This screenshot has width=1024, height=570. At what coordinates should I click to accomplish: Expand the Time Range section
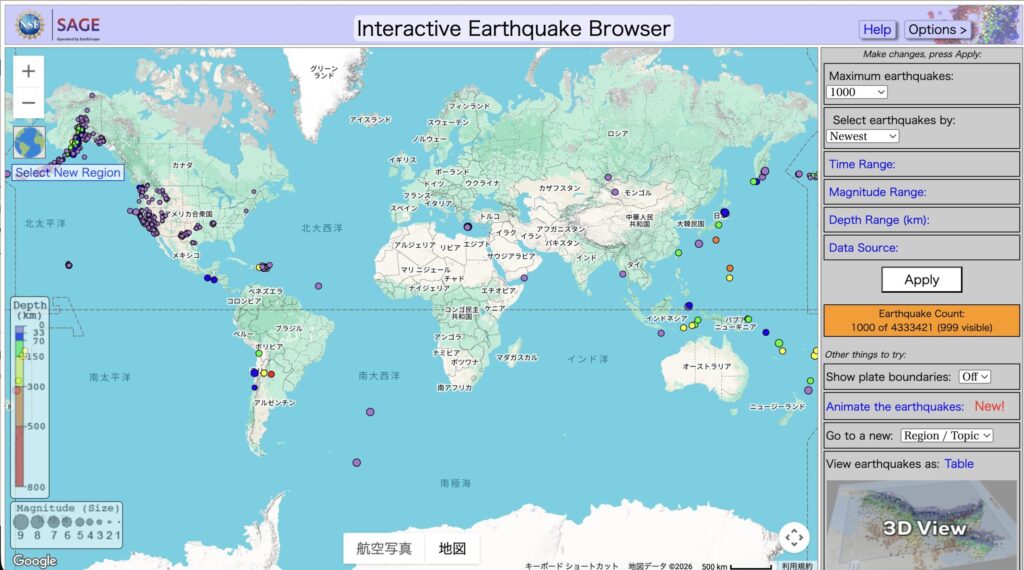862,164
